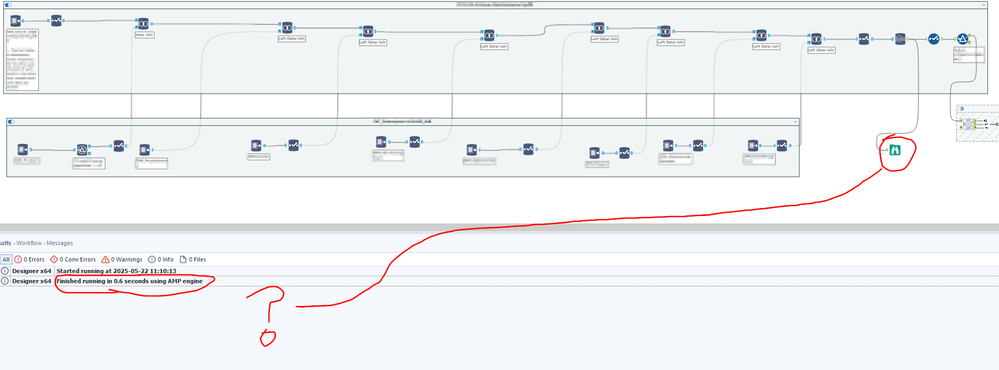The width and height of the screenshot is (999, 370).
Task: Click the round-icon tool after the bottom container's first input
Action: click(82, 150)
